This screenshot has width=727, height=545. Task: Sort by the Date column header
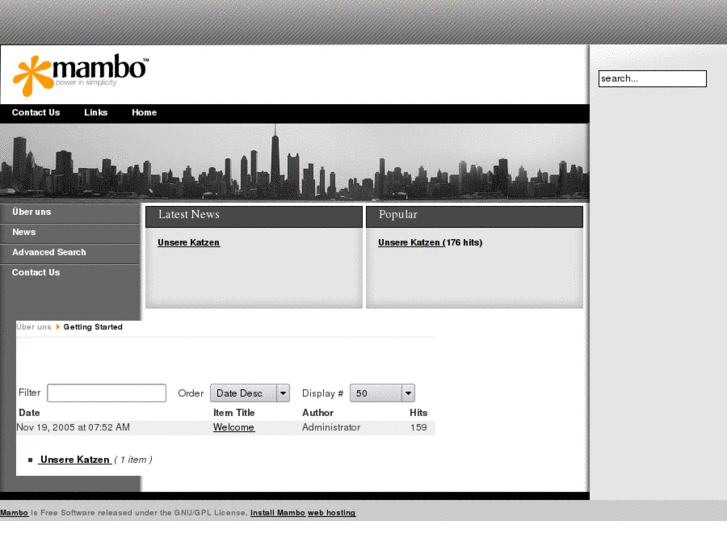[29, 413]
